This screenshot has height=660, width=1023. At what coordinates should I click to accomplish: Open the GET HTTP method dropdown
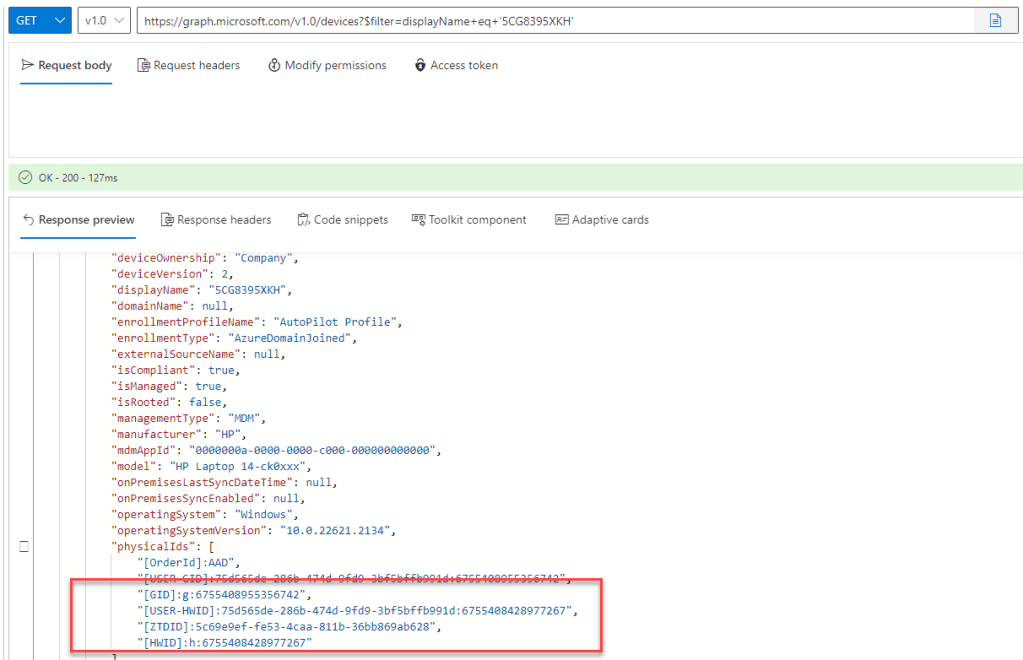tap(40, 20)
